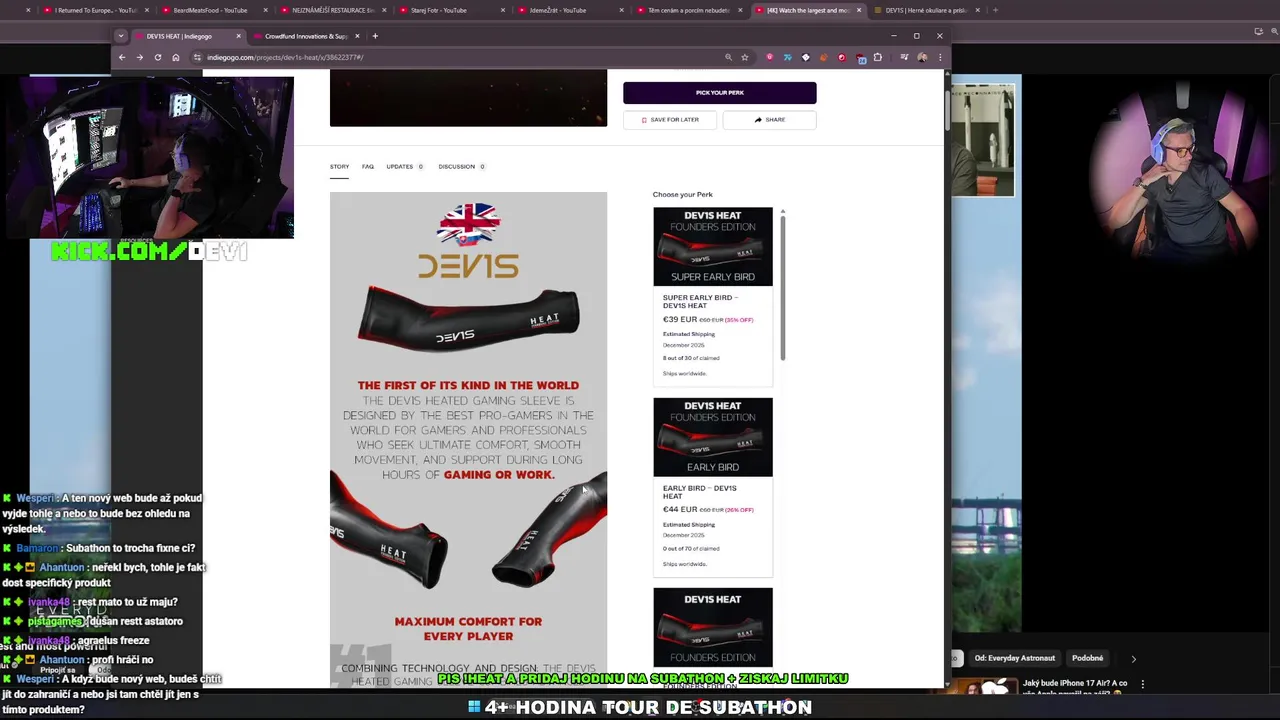Open the browser profile avatar
This screenshot has width=1280, height=720.
(922, 57)
